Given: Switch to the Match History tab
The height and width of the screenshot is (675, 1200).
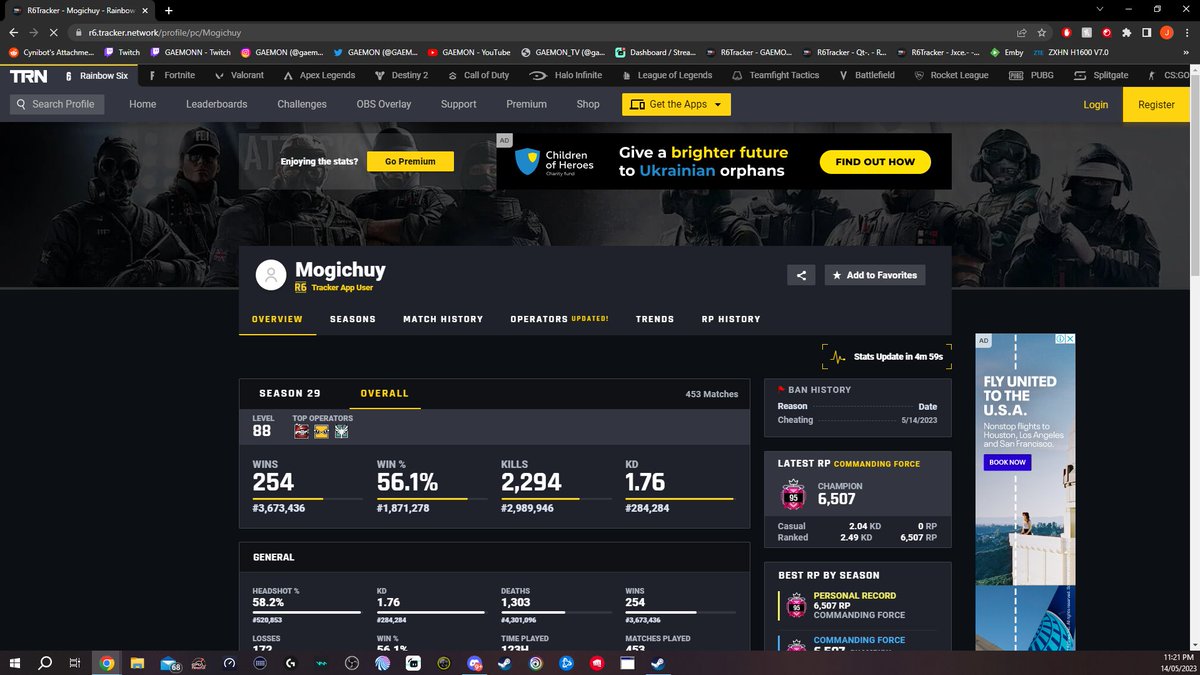Looking at the screenshot, I should tap(443, 319).
